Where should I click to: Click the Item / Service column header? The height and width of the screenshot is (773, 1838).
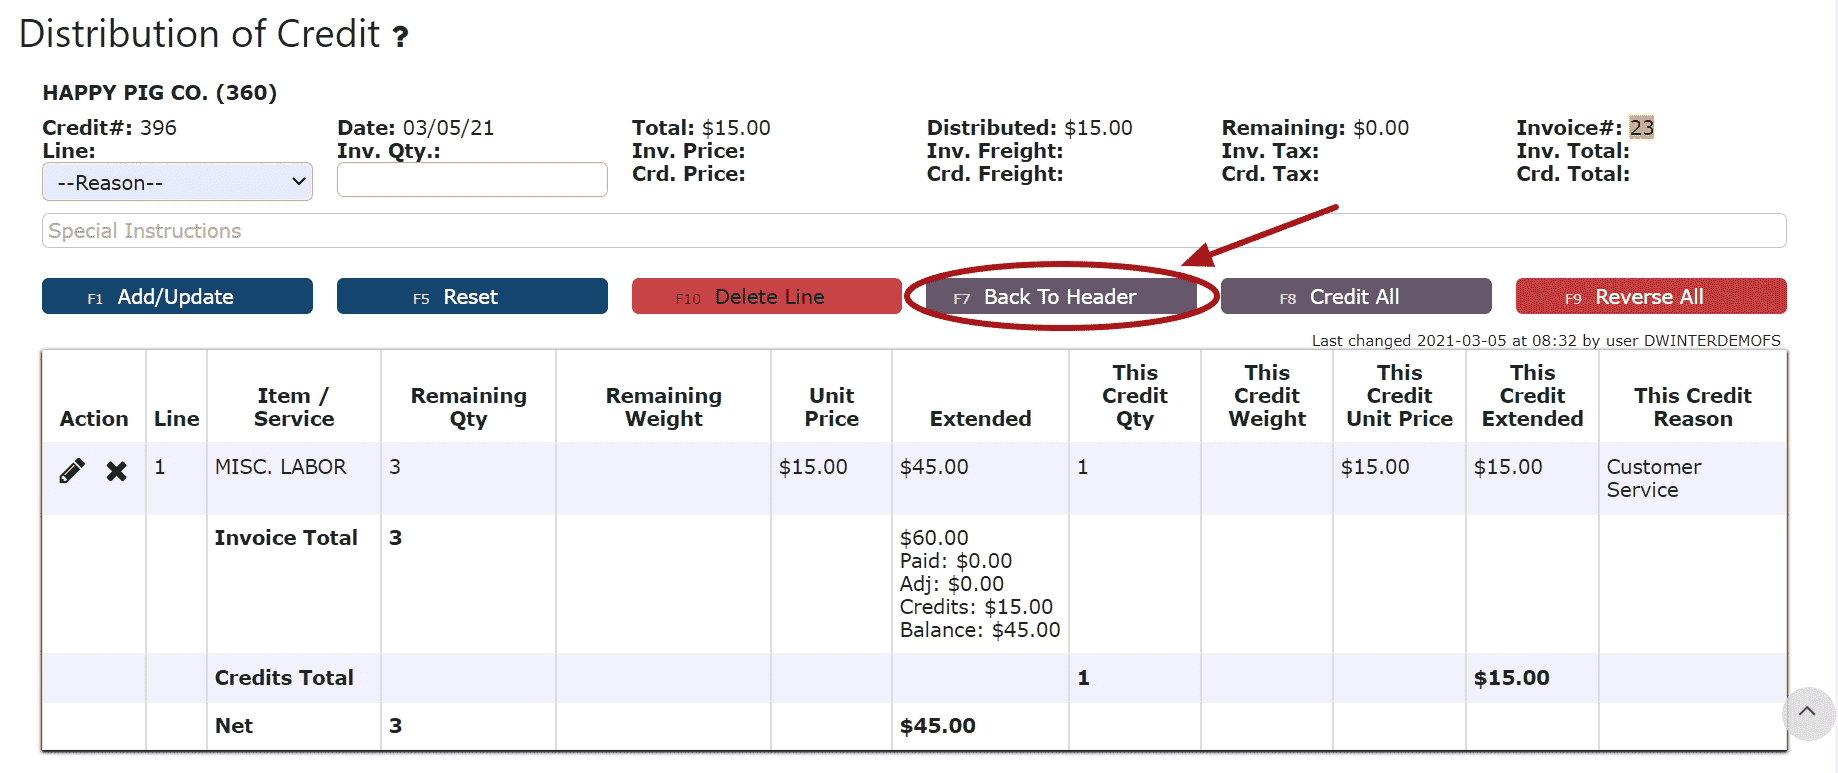click(x=293, y=407)
